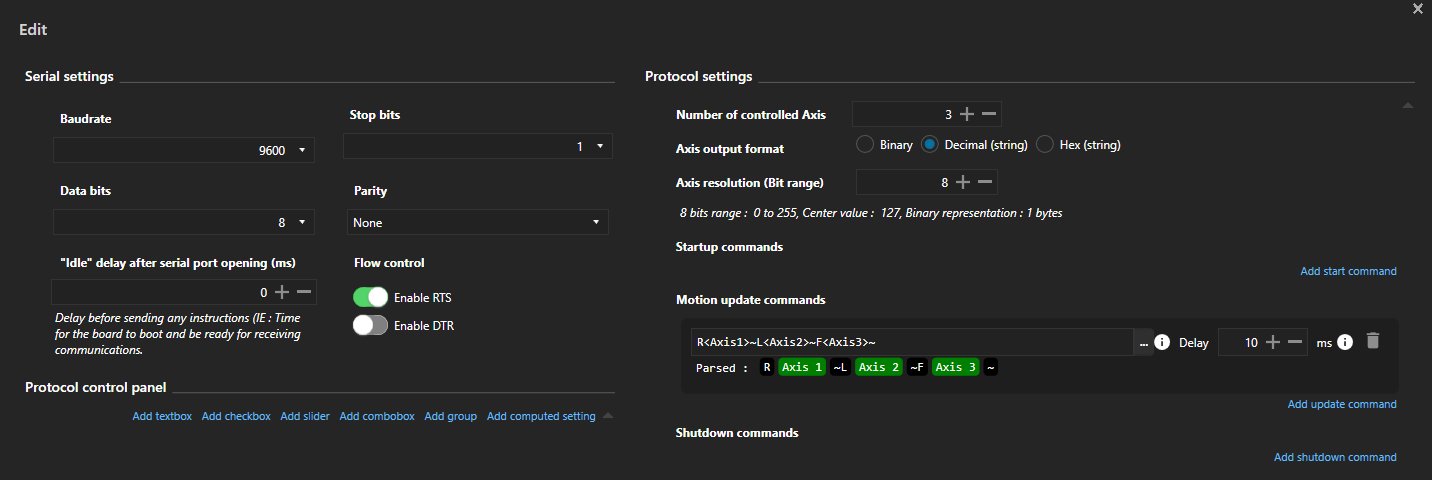Open the Baudrate dropdown

coord(184,150)
